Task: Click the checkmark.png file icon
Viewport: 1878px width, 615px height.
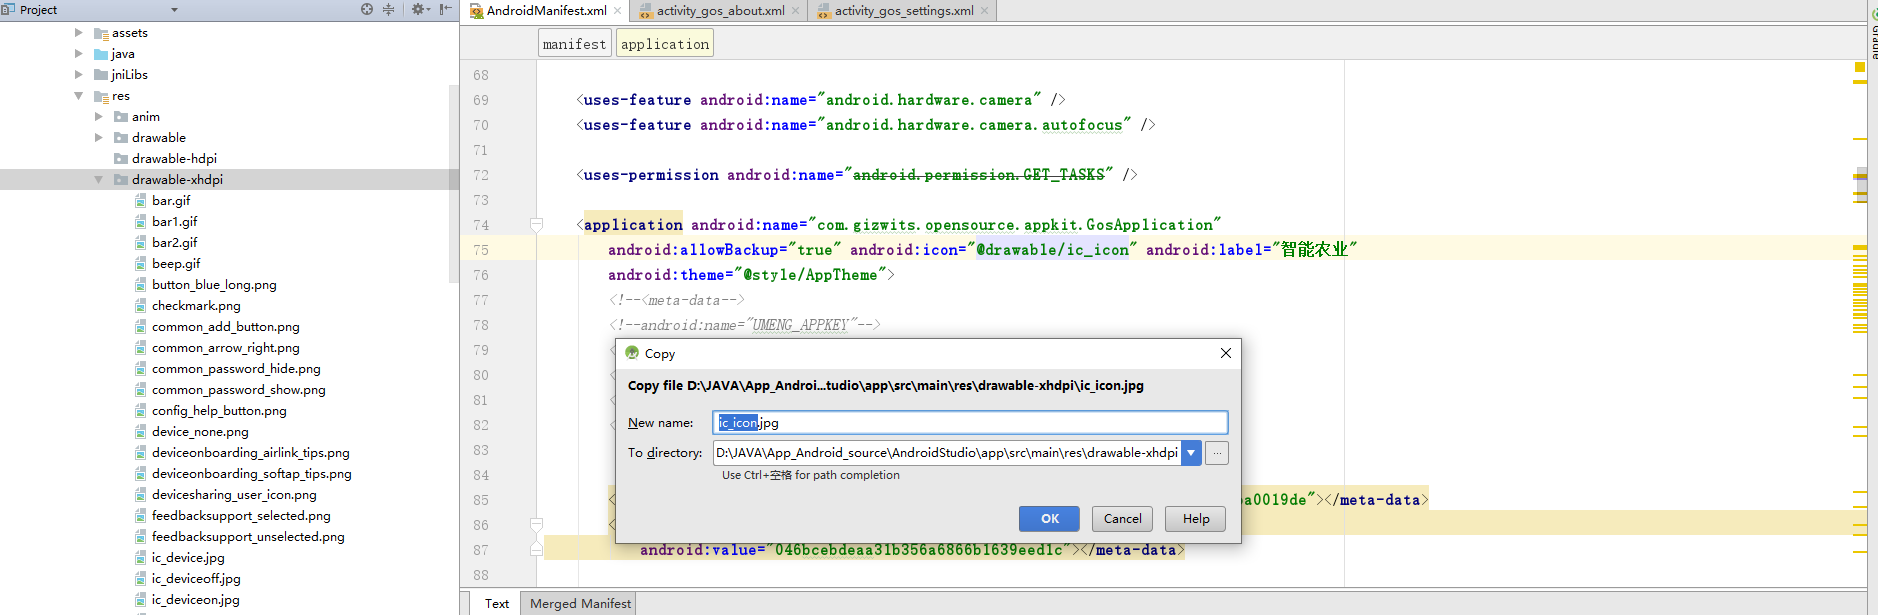Action: pos(141,305)
